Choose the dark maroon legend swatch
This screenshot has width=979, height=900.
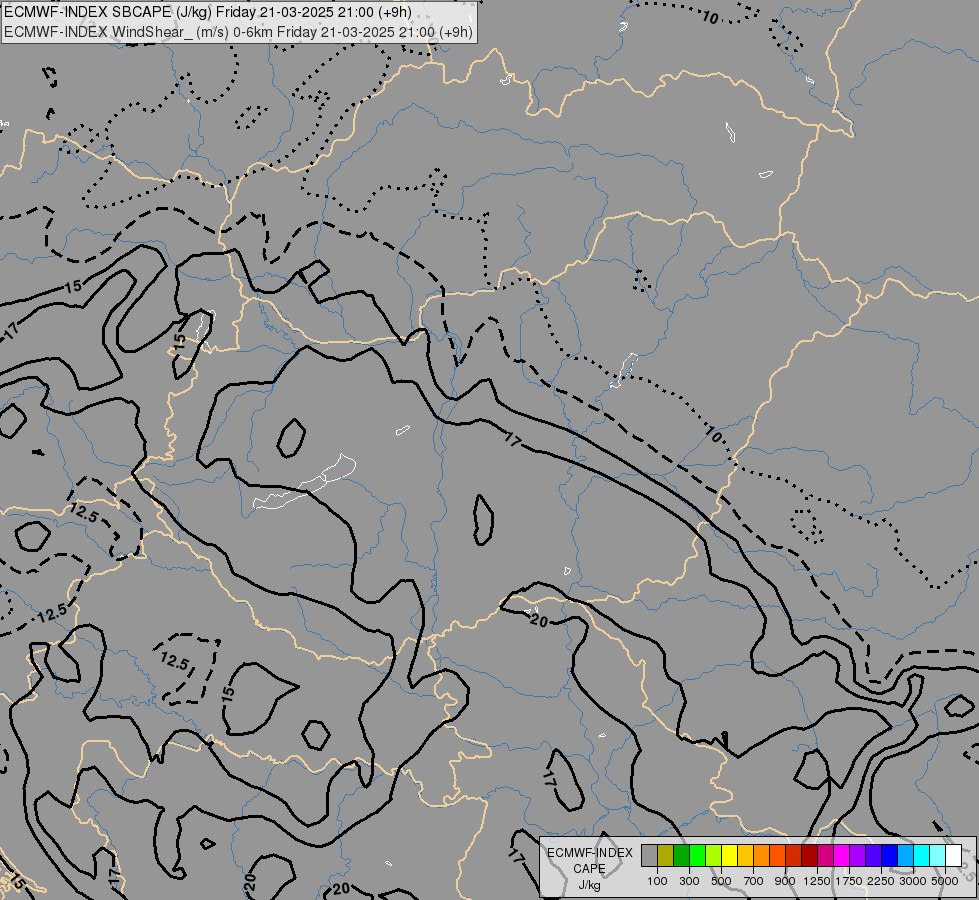coord(809,855)
